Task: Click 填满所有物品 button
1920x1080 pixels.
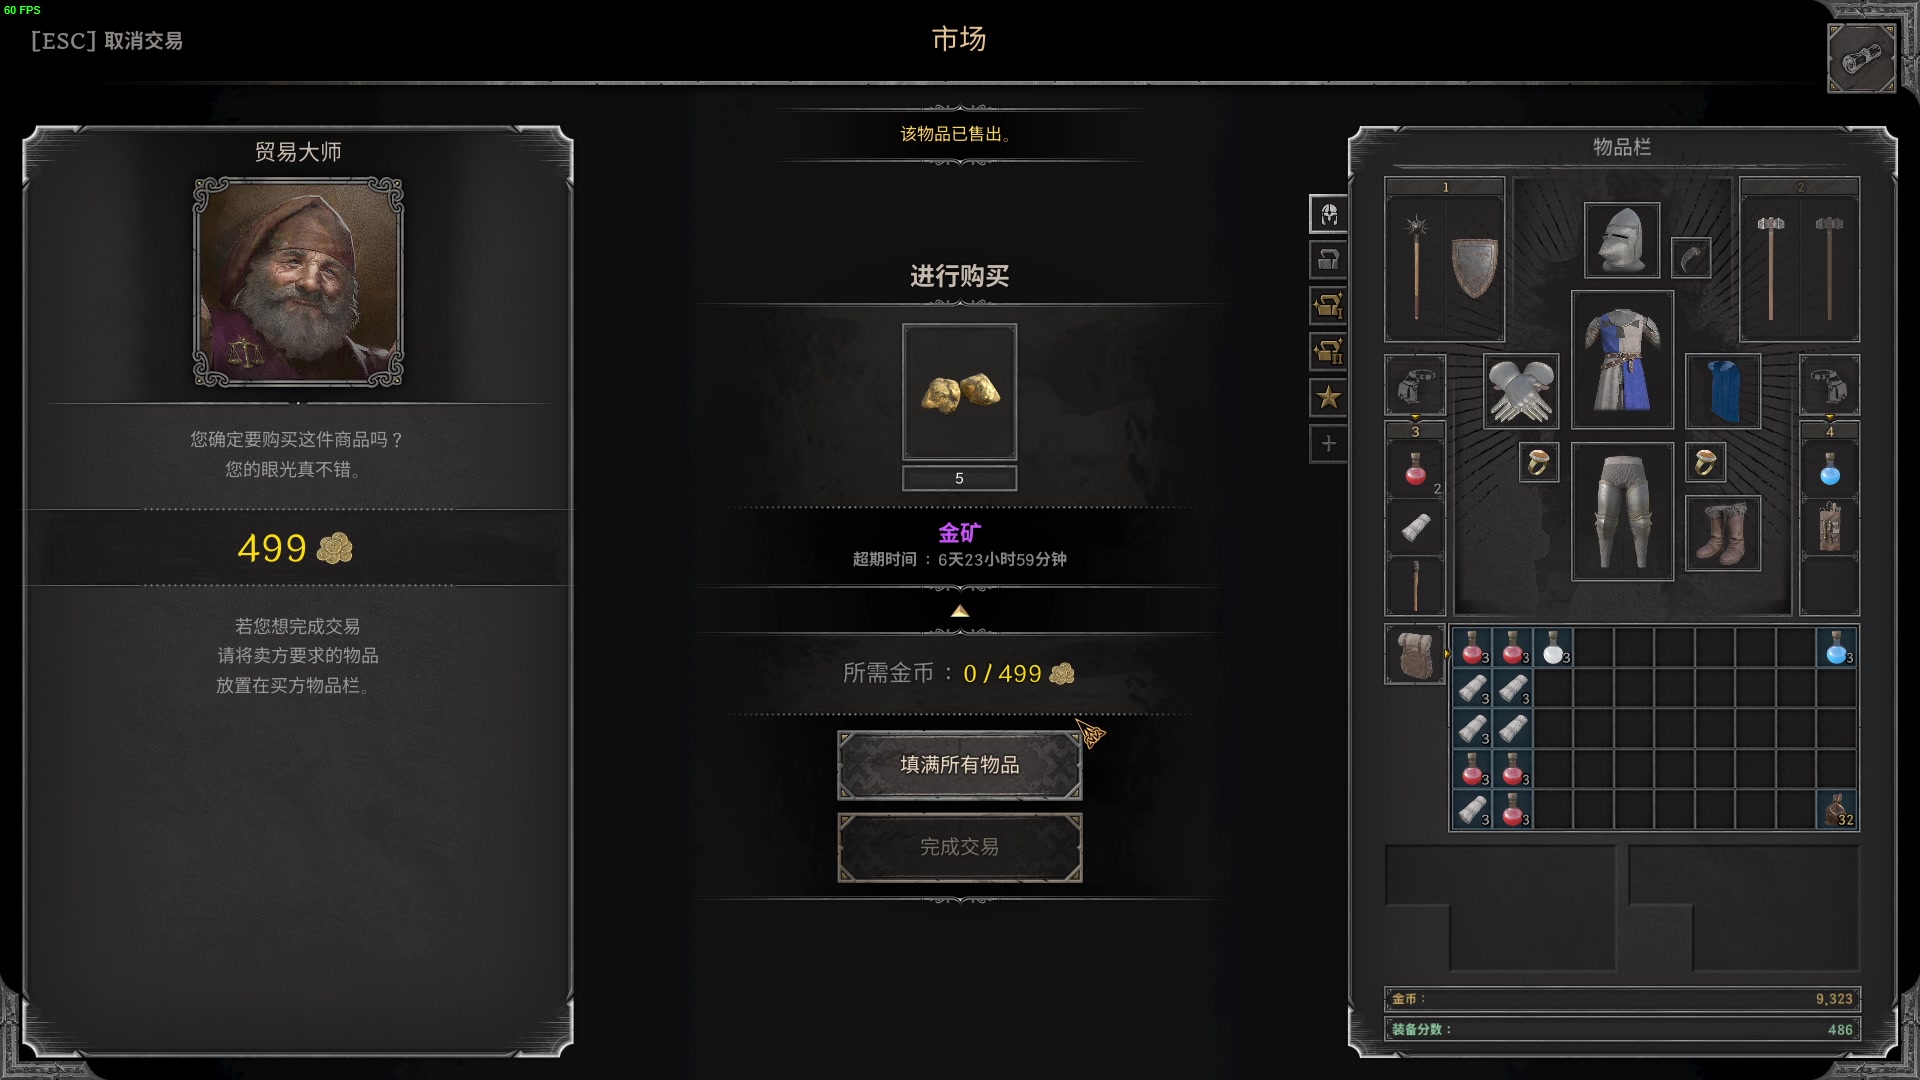Action: [959, 765]
